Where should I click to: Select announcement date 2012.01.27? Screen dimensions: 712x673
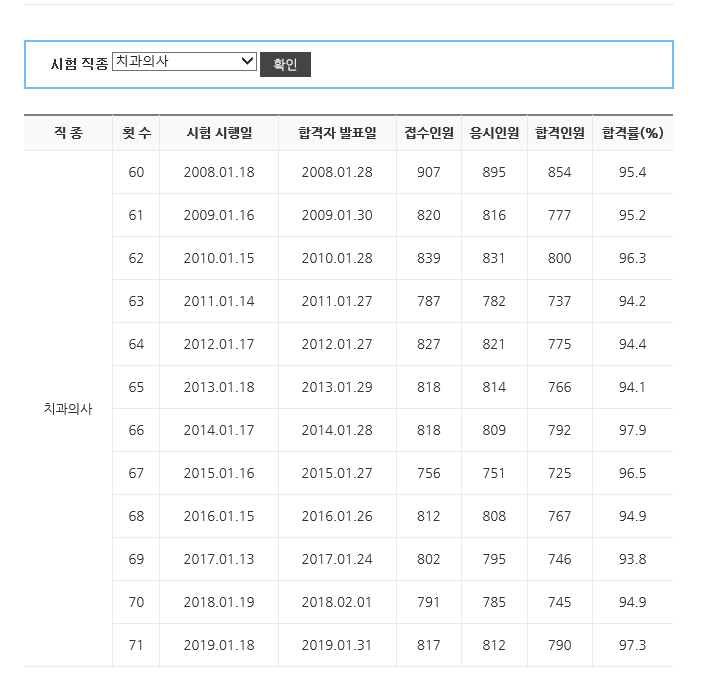(x=337, y=344)
